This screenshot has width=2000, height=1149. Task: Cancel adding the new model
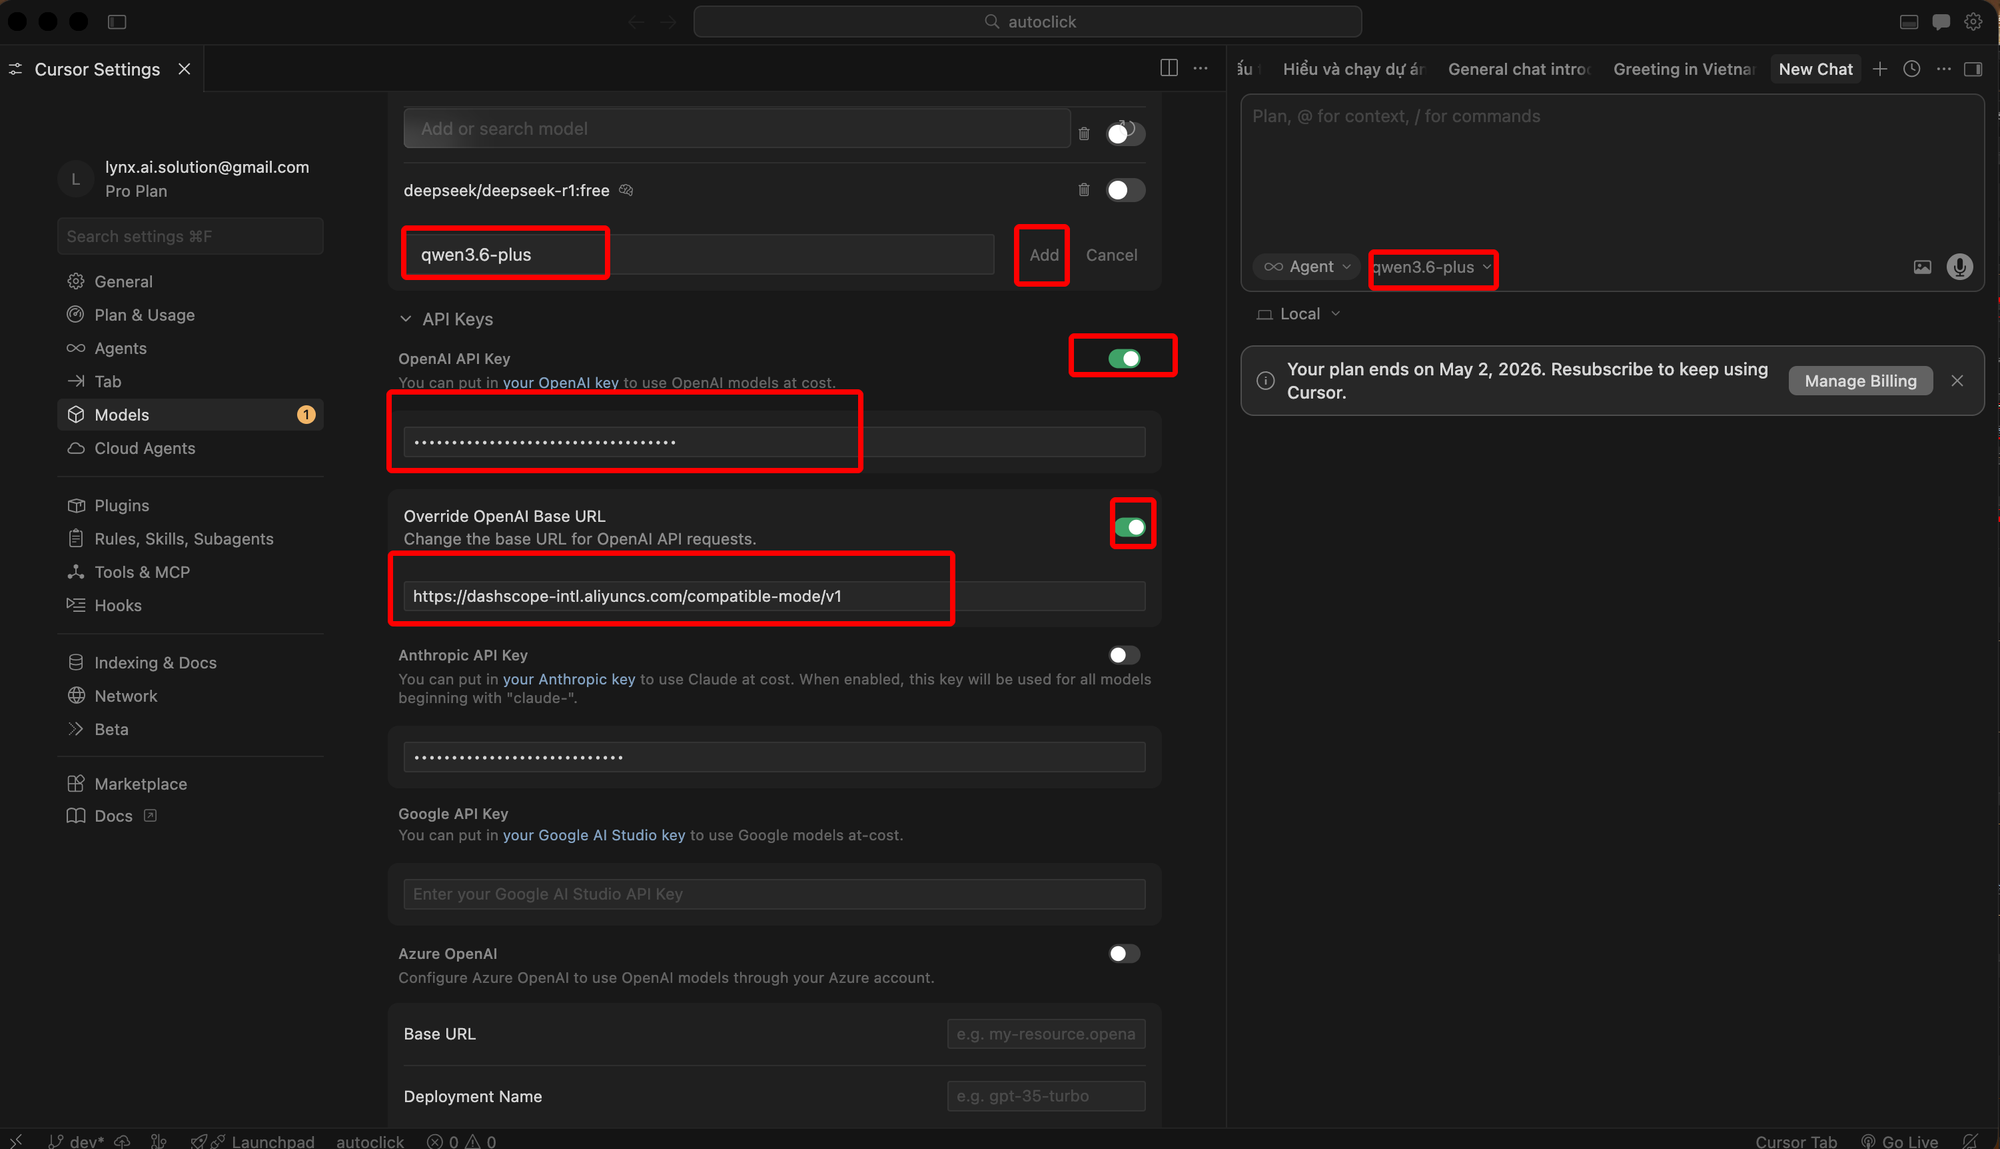point(1111,255)
